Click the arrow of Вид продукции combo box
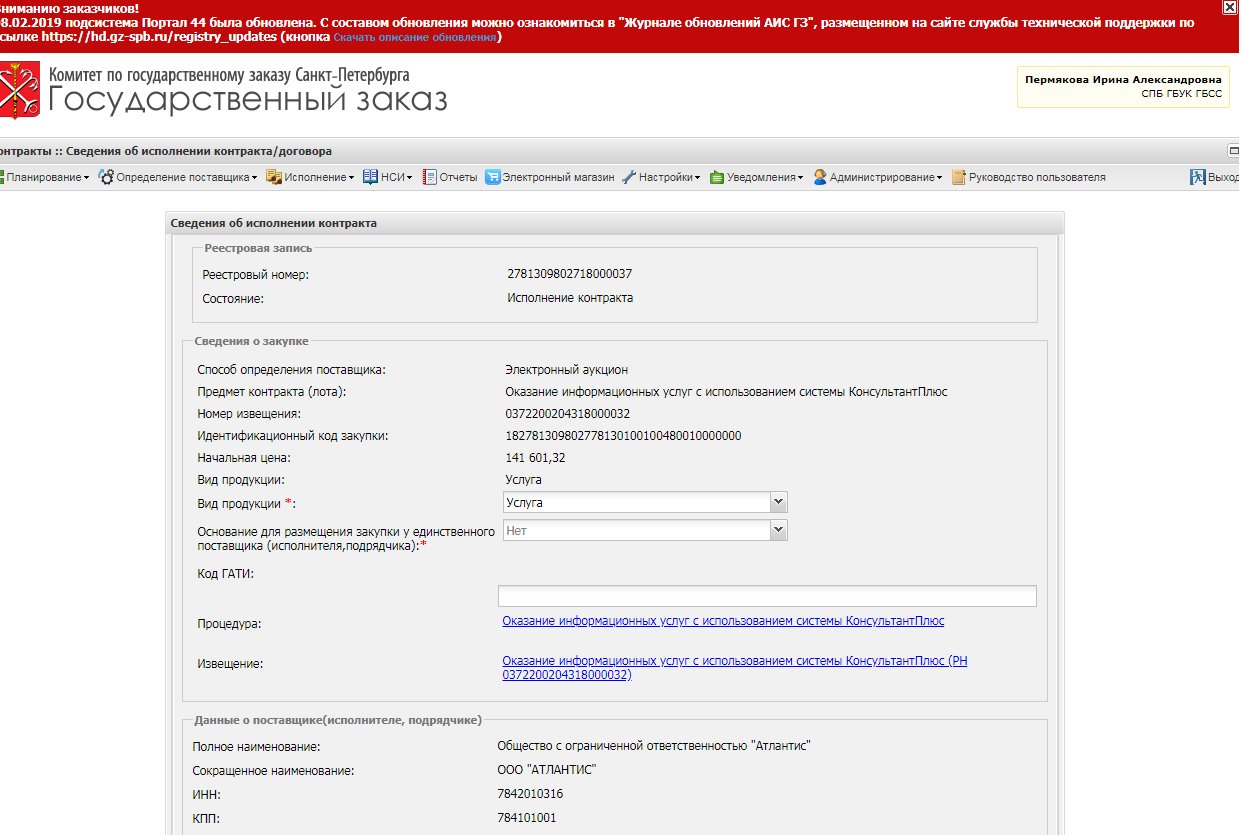Screen dimensions: 1241x835 coord(779,502)
